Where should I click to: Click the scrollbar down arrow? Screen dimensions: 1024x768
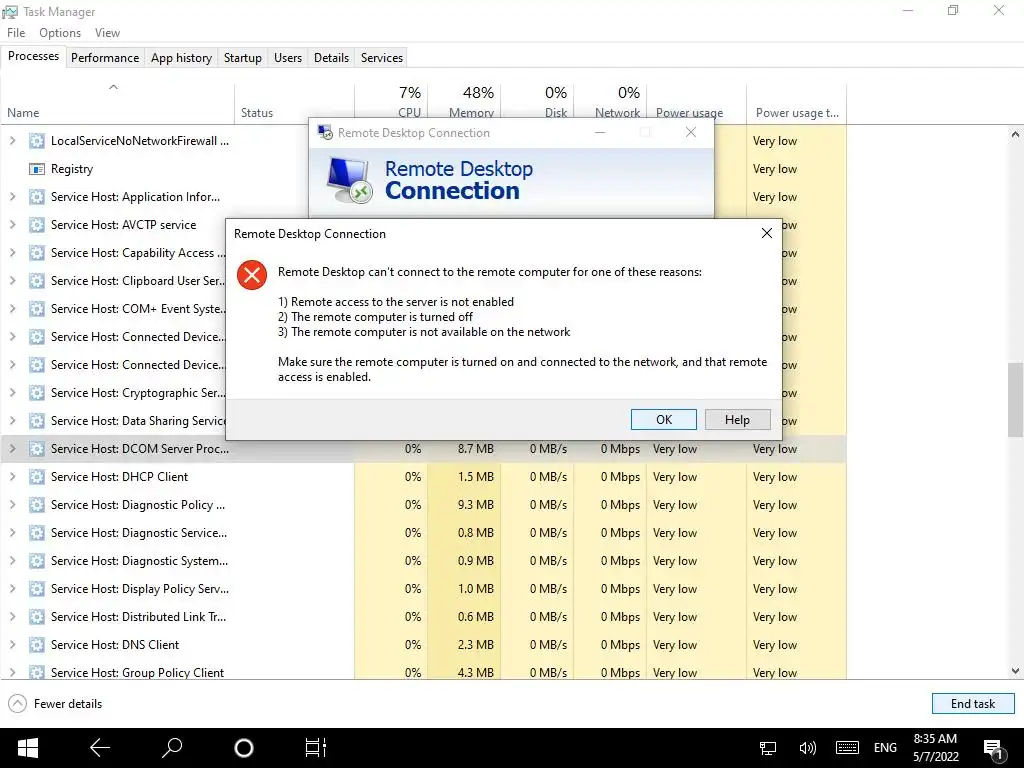pos(1015,671)
